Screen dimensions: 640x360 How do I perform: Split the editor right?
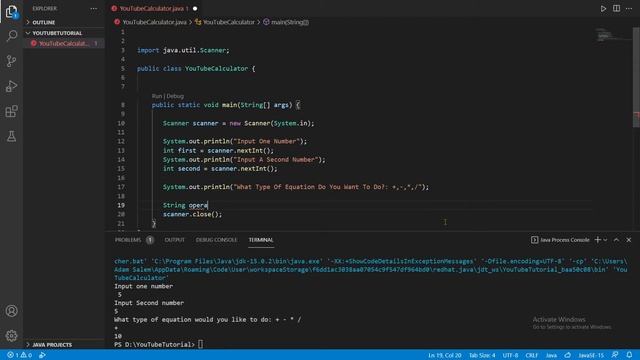[x=616, y=9]
